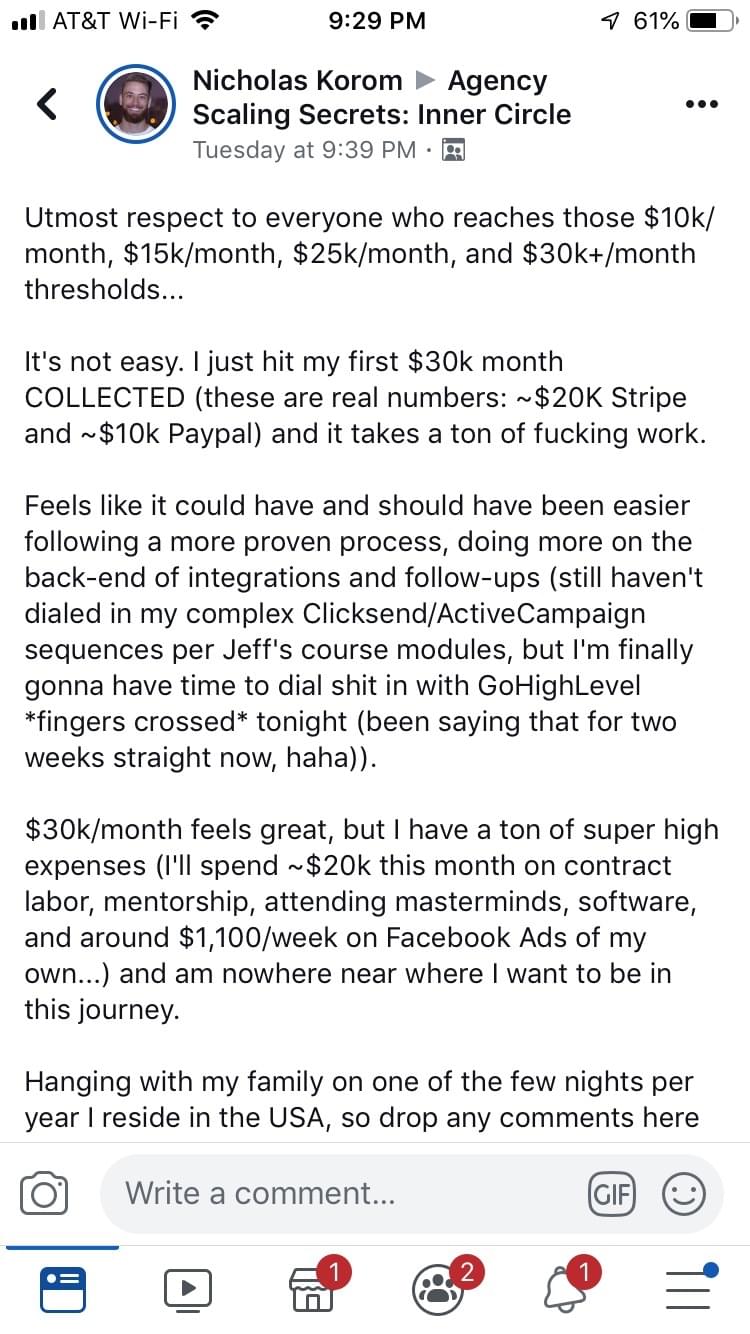Open the Marketplace tab with badge

[x=314, y=1288]
